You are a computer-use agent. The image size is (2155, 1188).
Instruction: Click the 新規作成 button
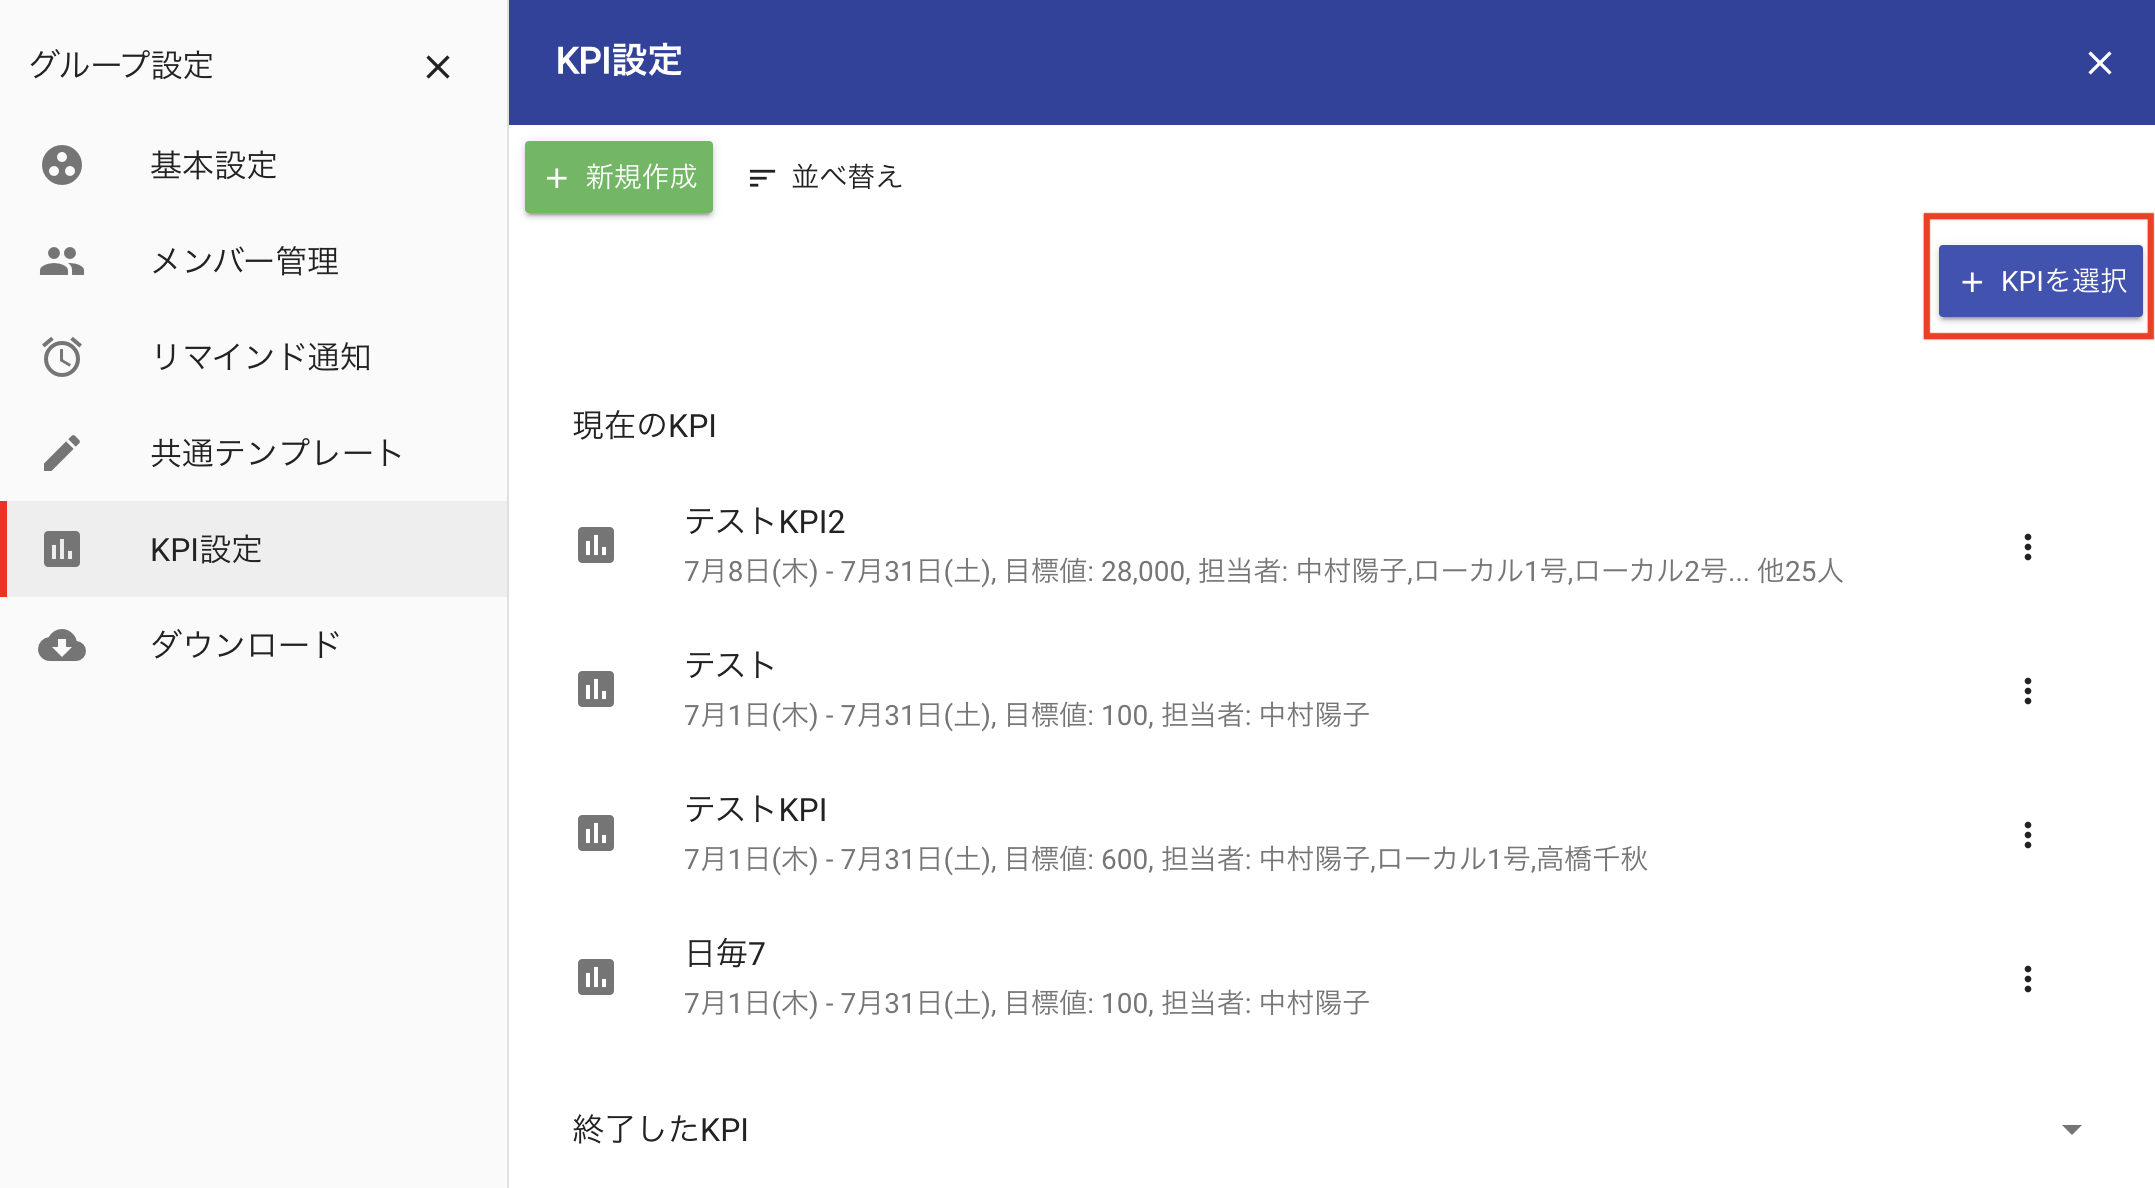(619, 177)
